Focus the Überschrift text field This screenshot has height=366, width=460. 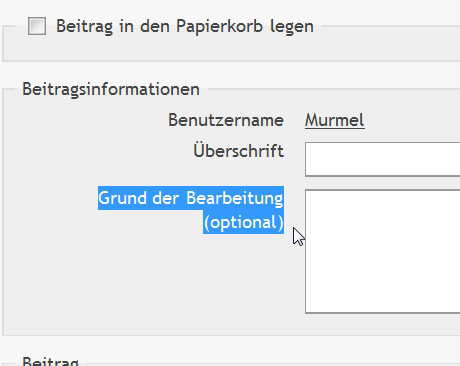click(x=382, y=159)
